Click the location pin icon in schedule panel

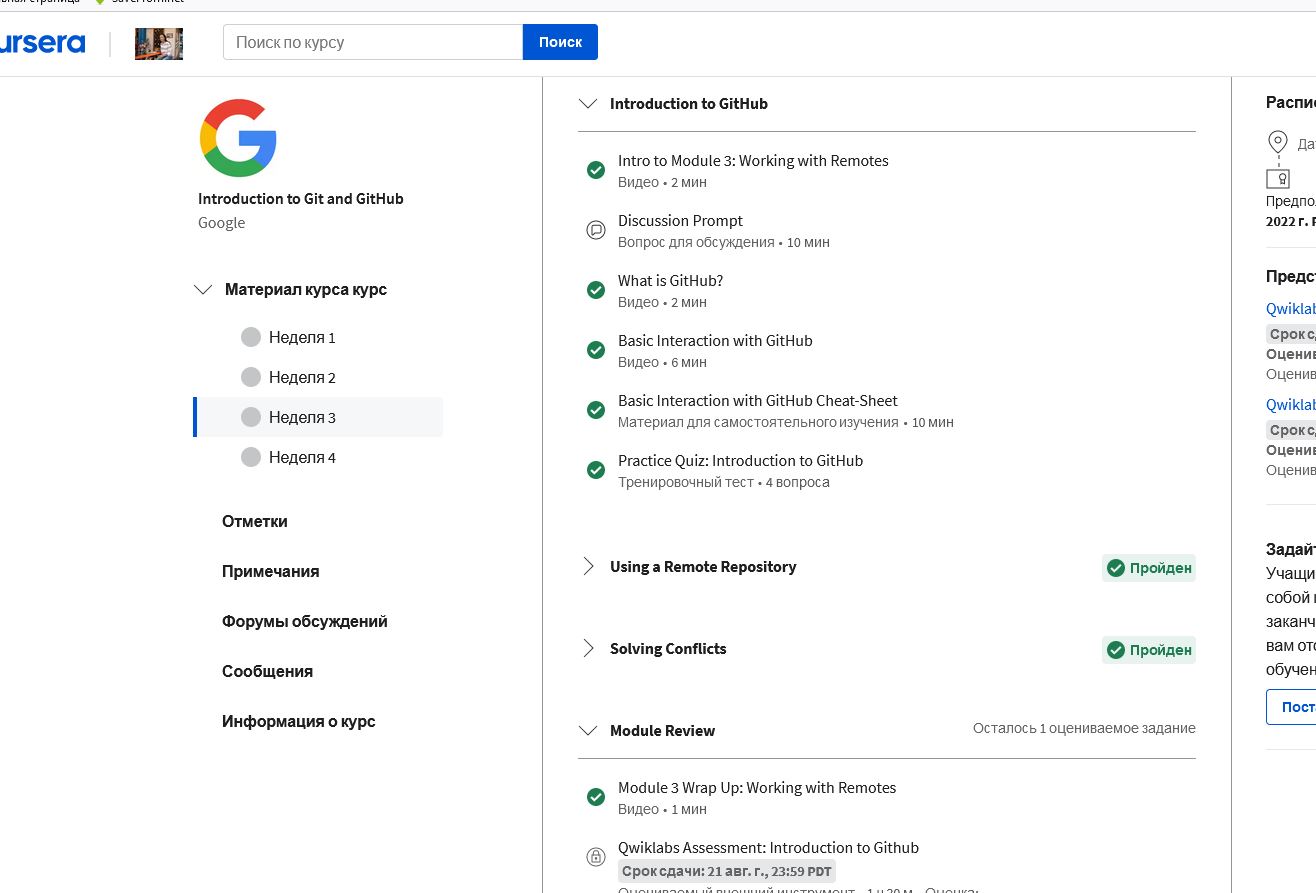pos(1278,142)
